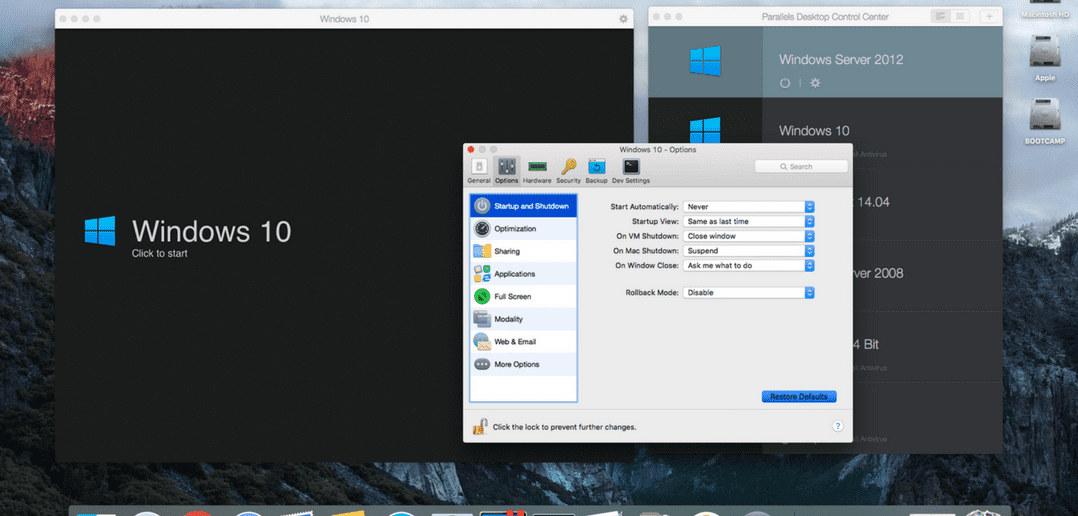Open the Applications sidebar item
This screenshot has width=1078, height=516.
pyautogui.click(x=523, y=273)
